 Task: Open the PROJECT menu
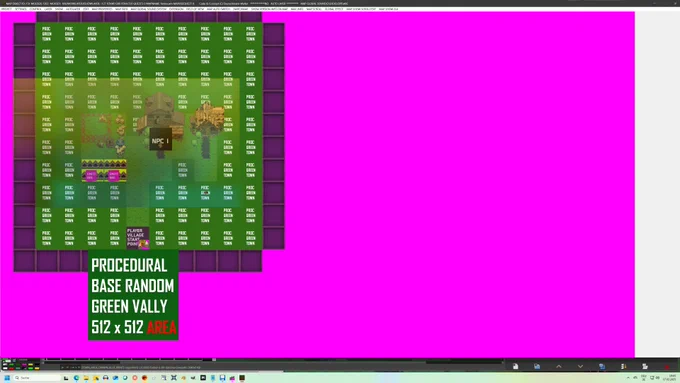pyautogui.click(x=6, y=9)
